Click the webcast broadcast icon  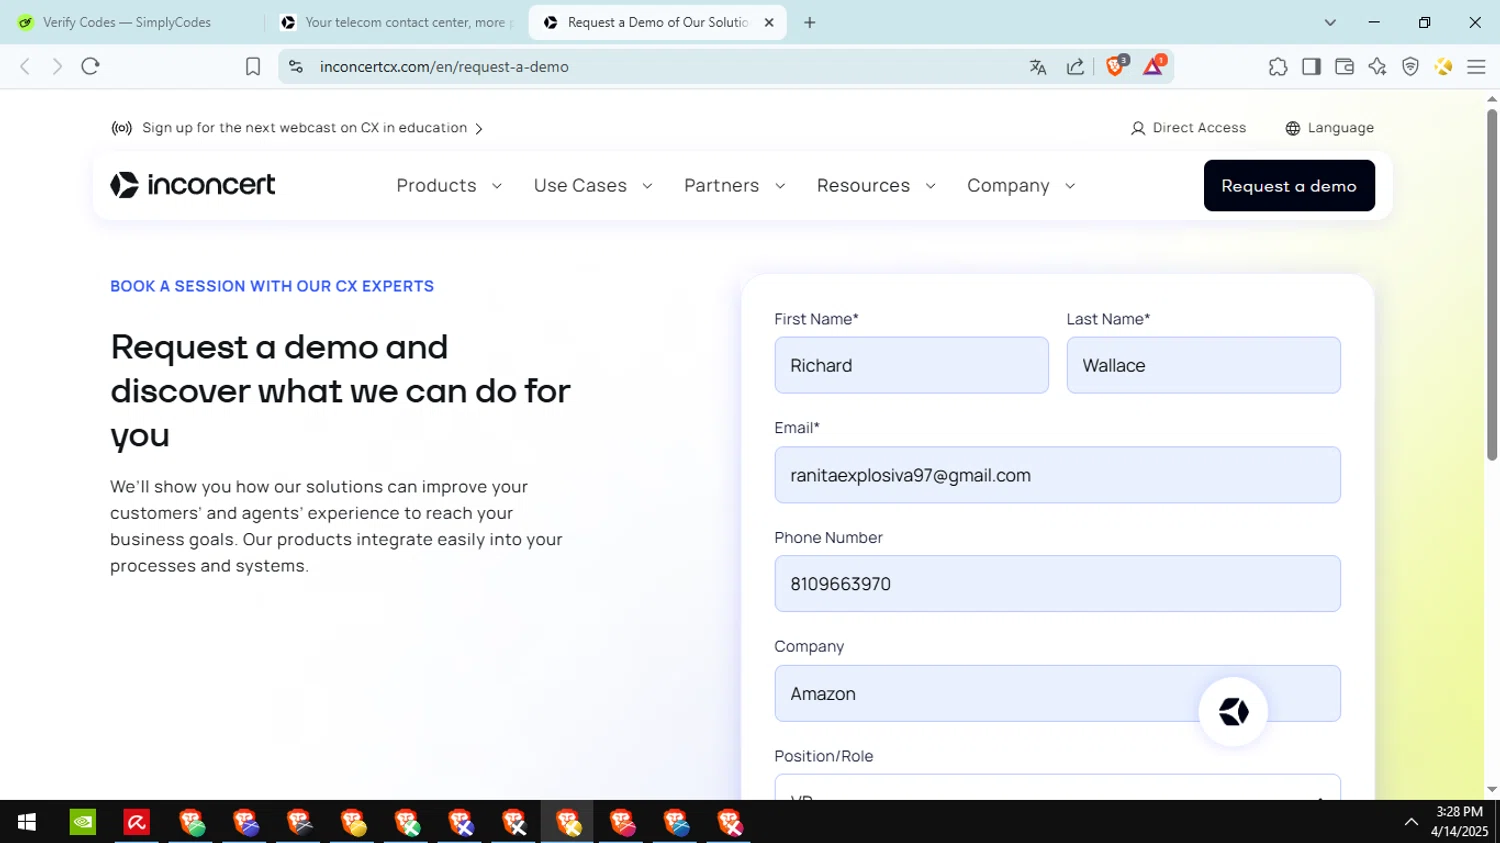(x=122, y=128)
